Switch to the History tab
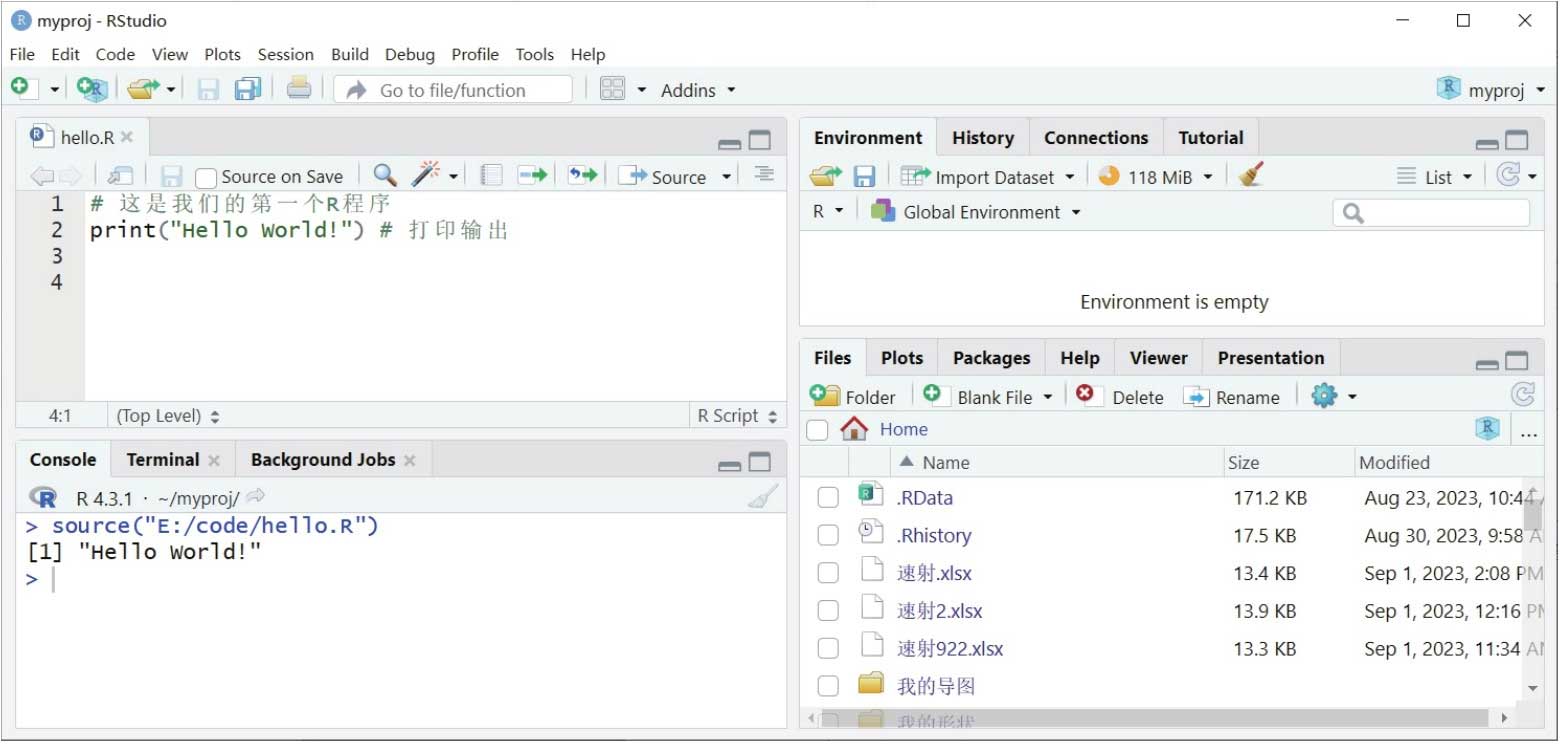The height and width of the screenshot is (744, 1560). [x=982, y=138]
